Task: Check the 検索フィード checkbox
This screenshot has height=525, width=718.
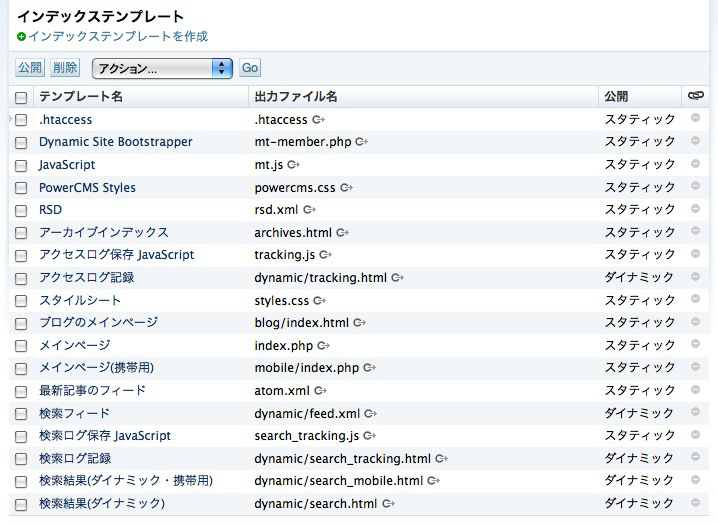Action: click(21, 414)
